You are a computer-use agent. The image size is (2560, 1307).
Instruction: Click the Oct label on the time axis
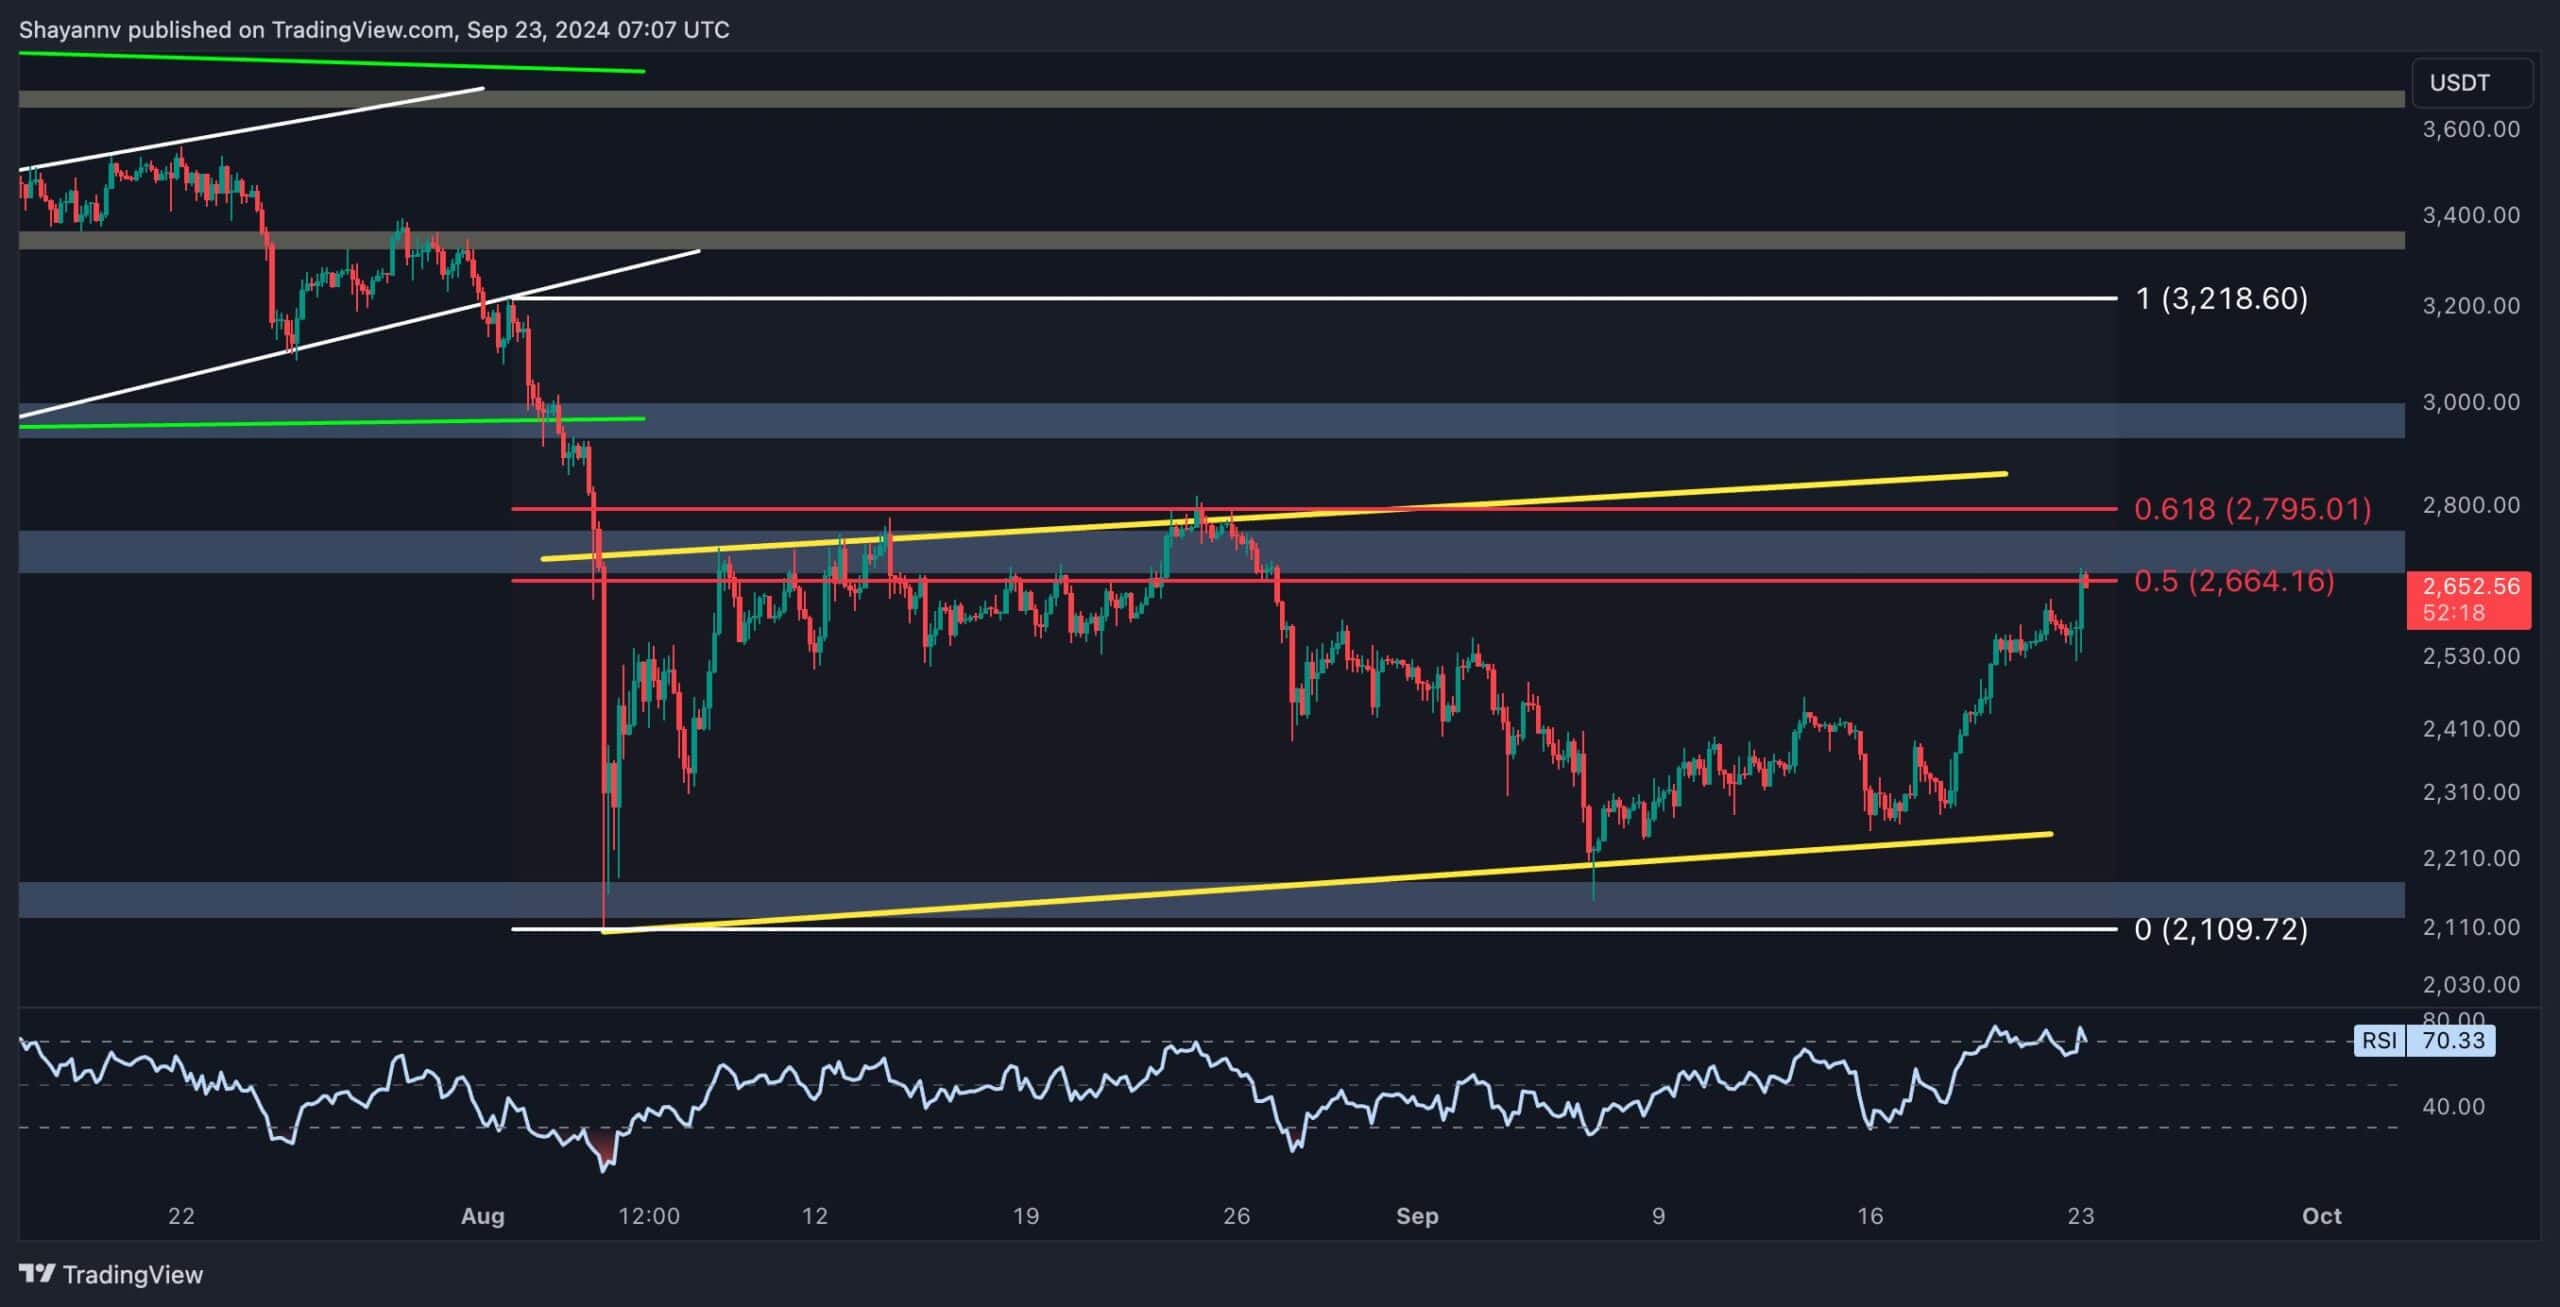pyautogui.click(x=2321, y=1216)
